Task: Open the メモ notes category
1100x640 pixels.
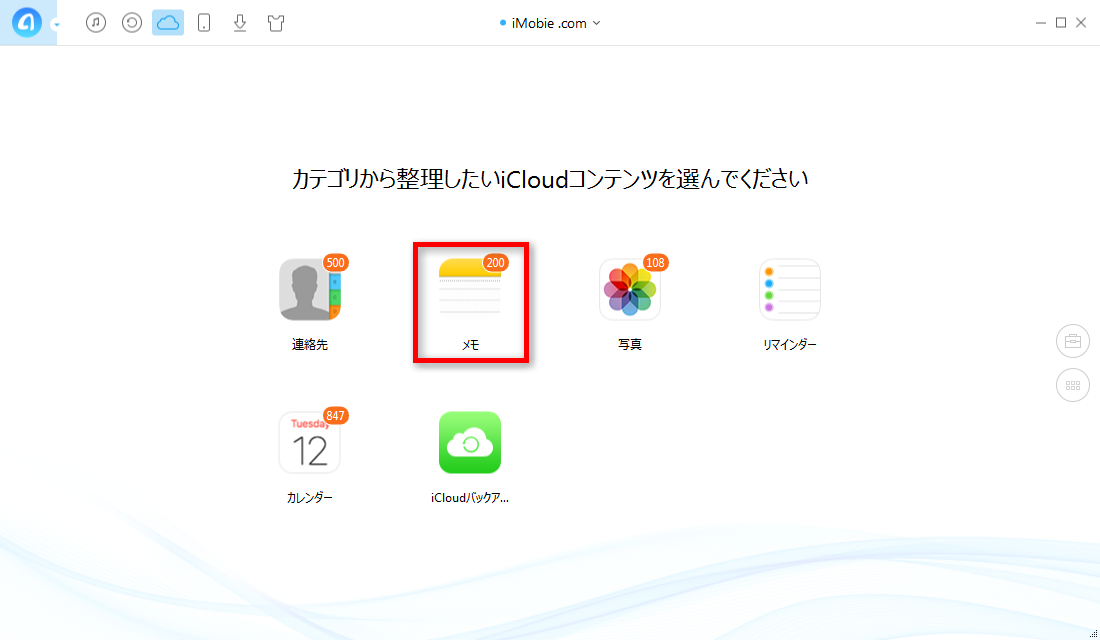Action: (x=470, y=290)
